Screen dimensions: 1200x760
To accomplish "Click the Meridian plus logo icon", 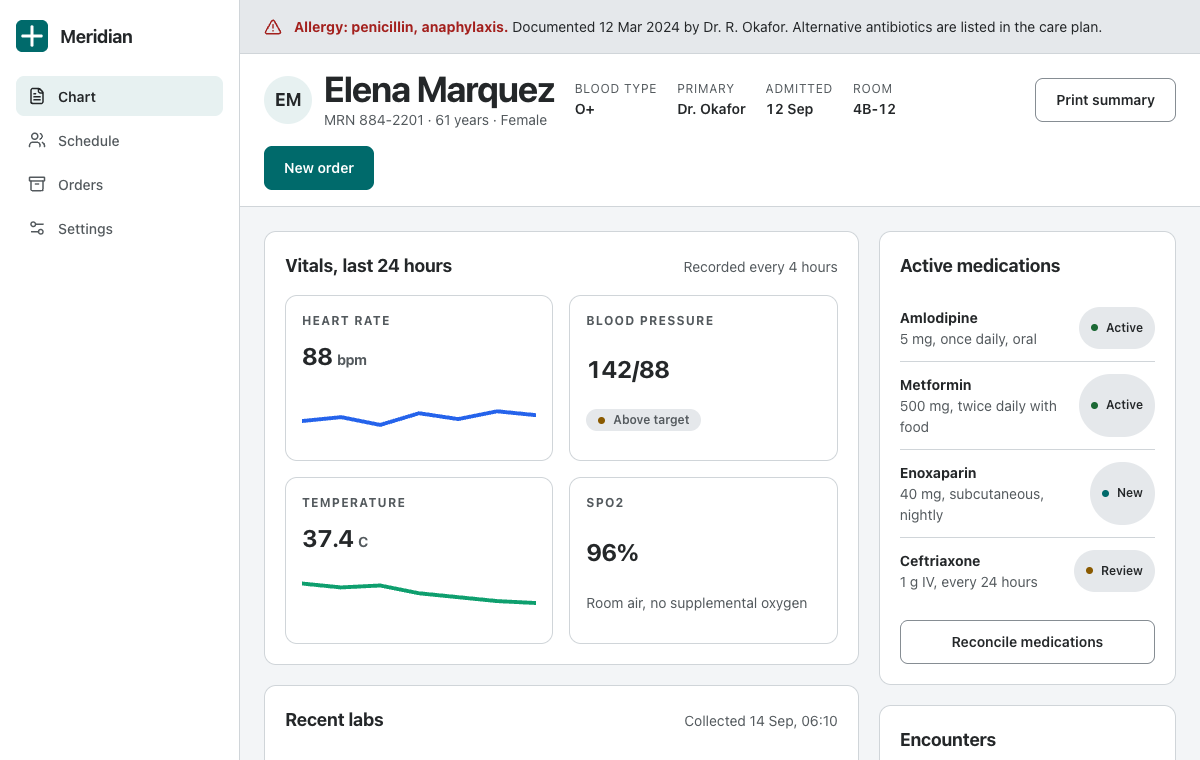I will [x=32, y=36].
